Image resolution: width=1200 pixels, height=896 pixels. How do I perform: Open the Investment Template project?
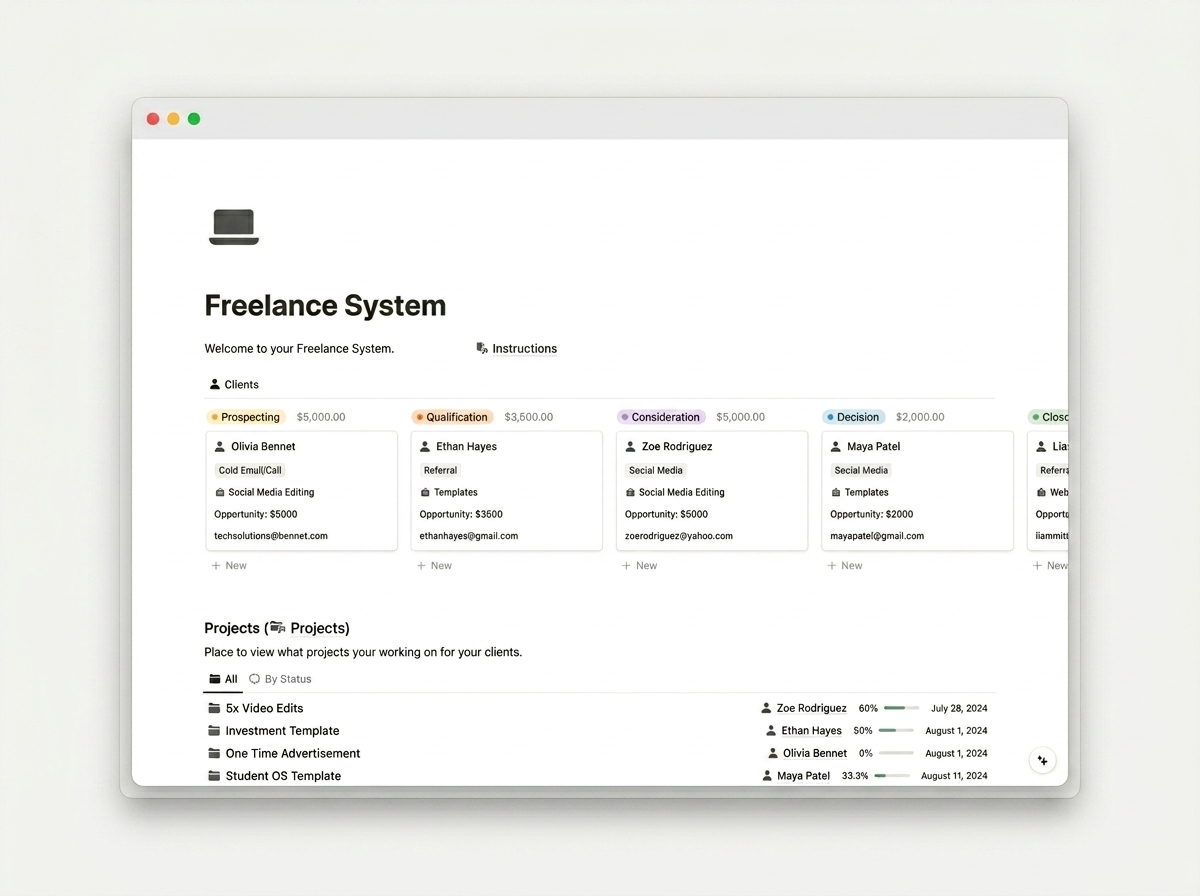click(282, 731)
